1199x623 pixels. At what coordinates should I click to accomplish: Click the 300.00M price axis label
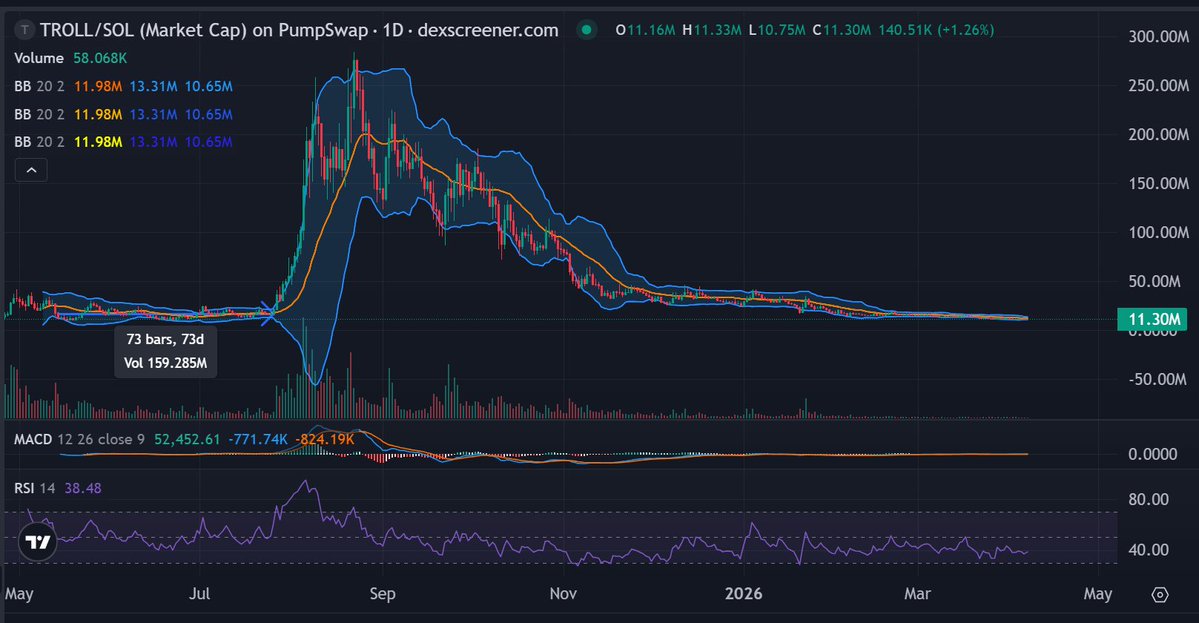(x=1158, y=37)
